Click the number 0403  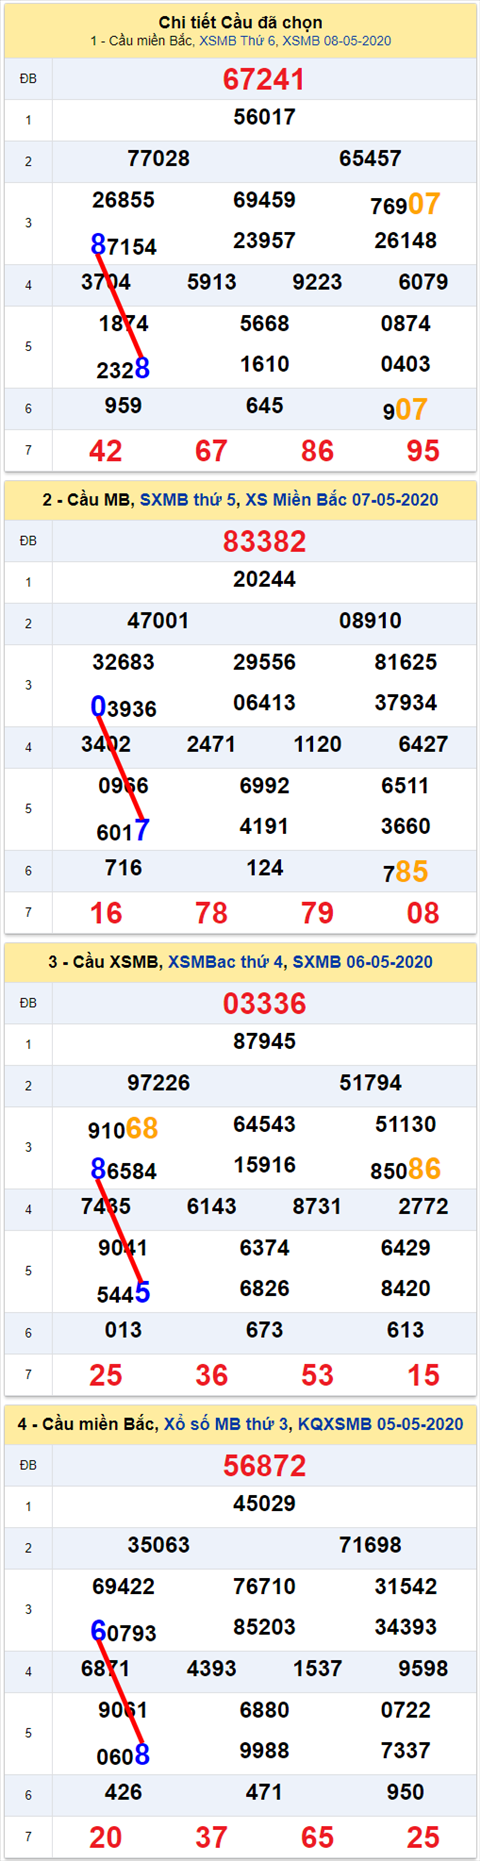click(405, 364)
